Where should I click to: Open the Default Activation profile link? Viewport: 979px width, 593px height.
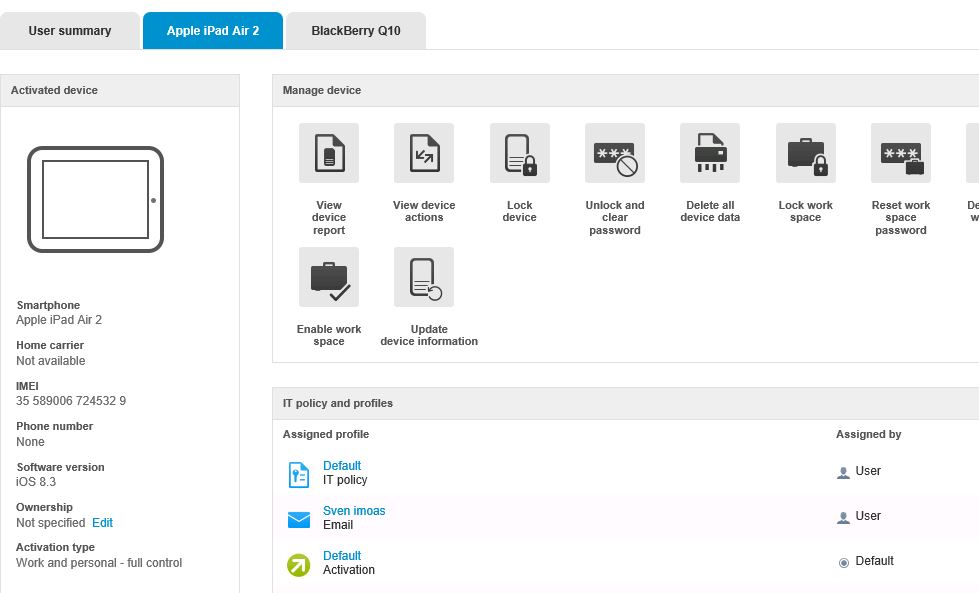[x=342, y=556]
